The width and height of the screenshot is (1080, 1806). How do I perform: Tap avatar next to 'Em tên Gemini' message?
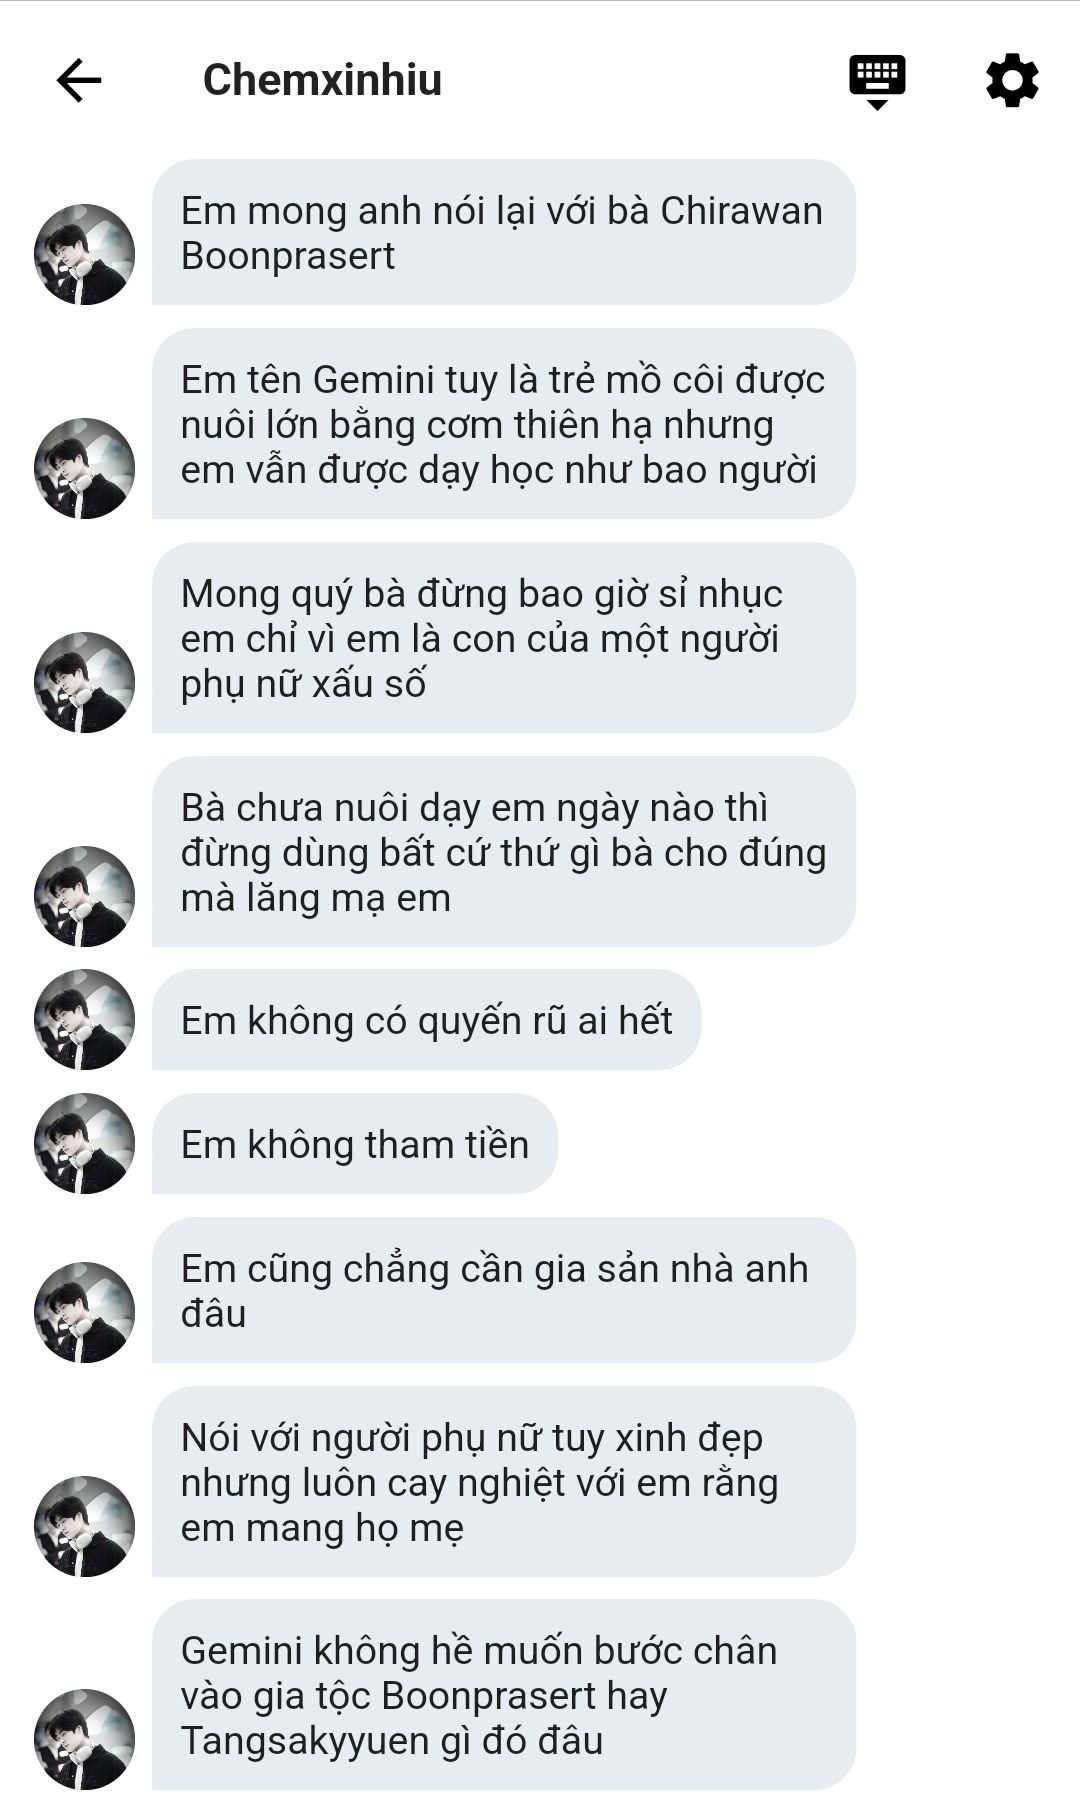pos(85,468)
